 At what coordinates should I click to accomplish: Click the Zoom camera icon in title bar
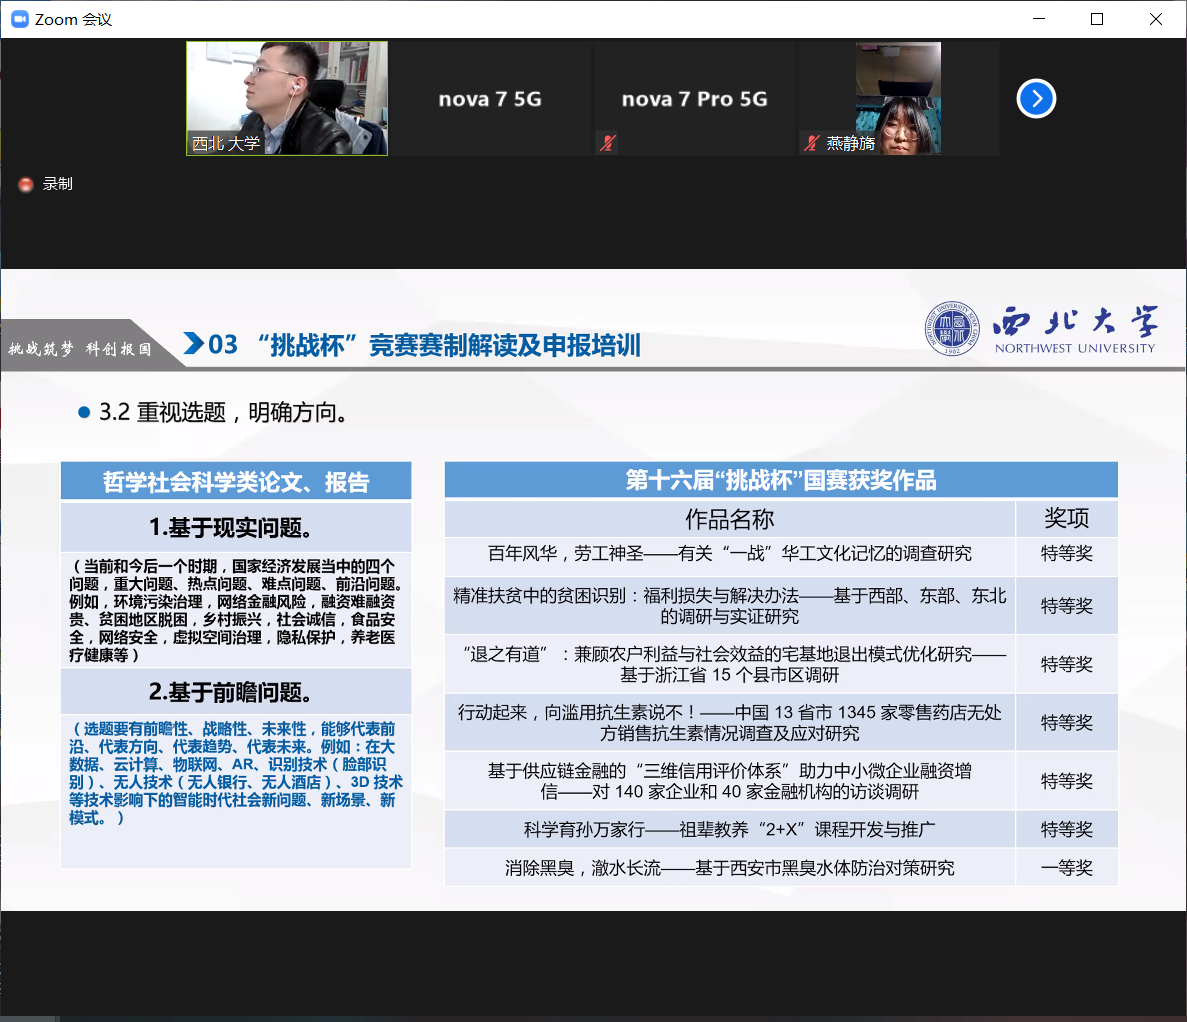[19, 19]
